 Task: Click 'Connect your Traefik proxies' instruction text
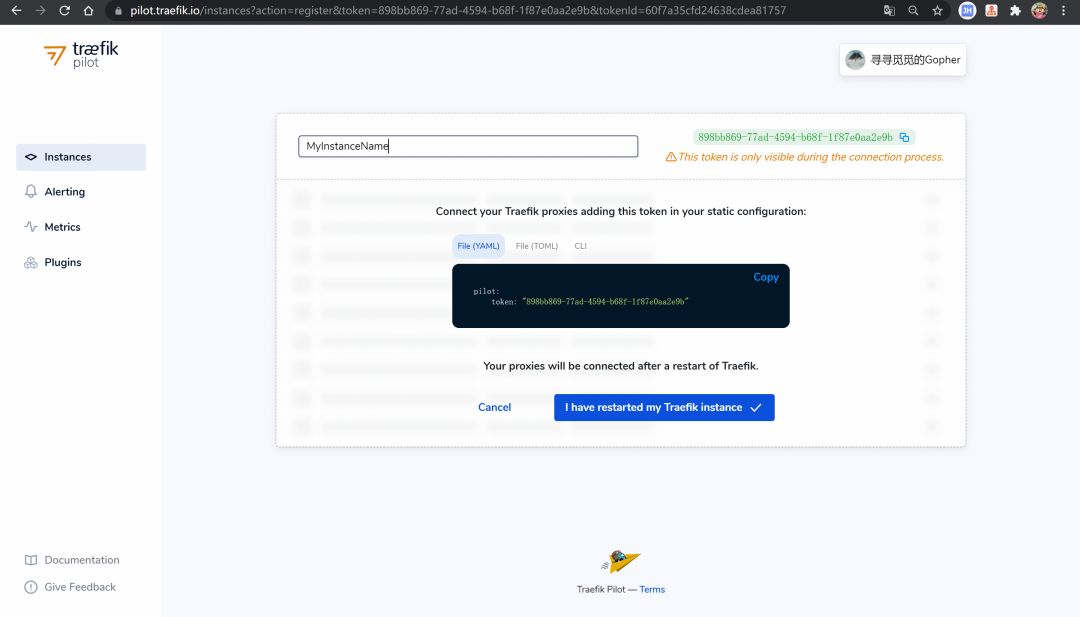[621, 211]
